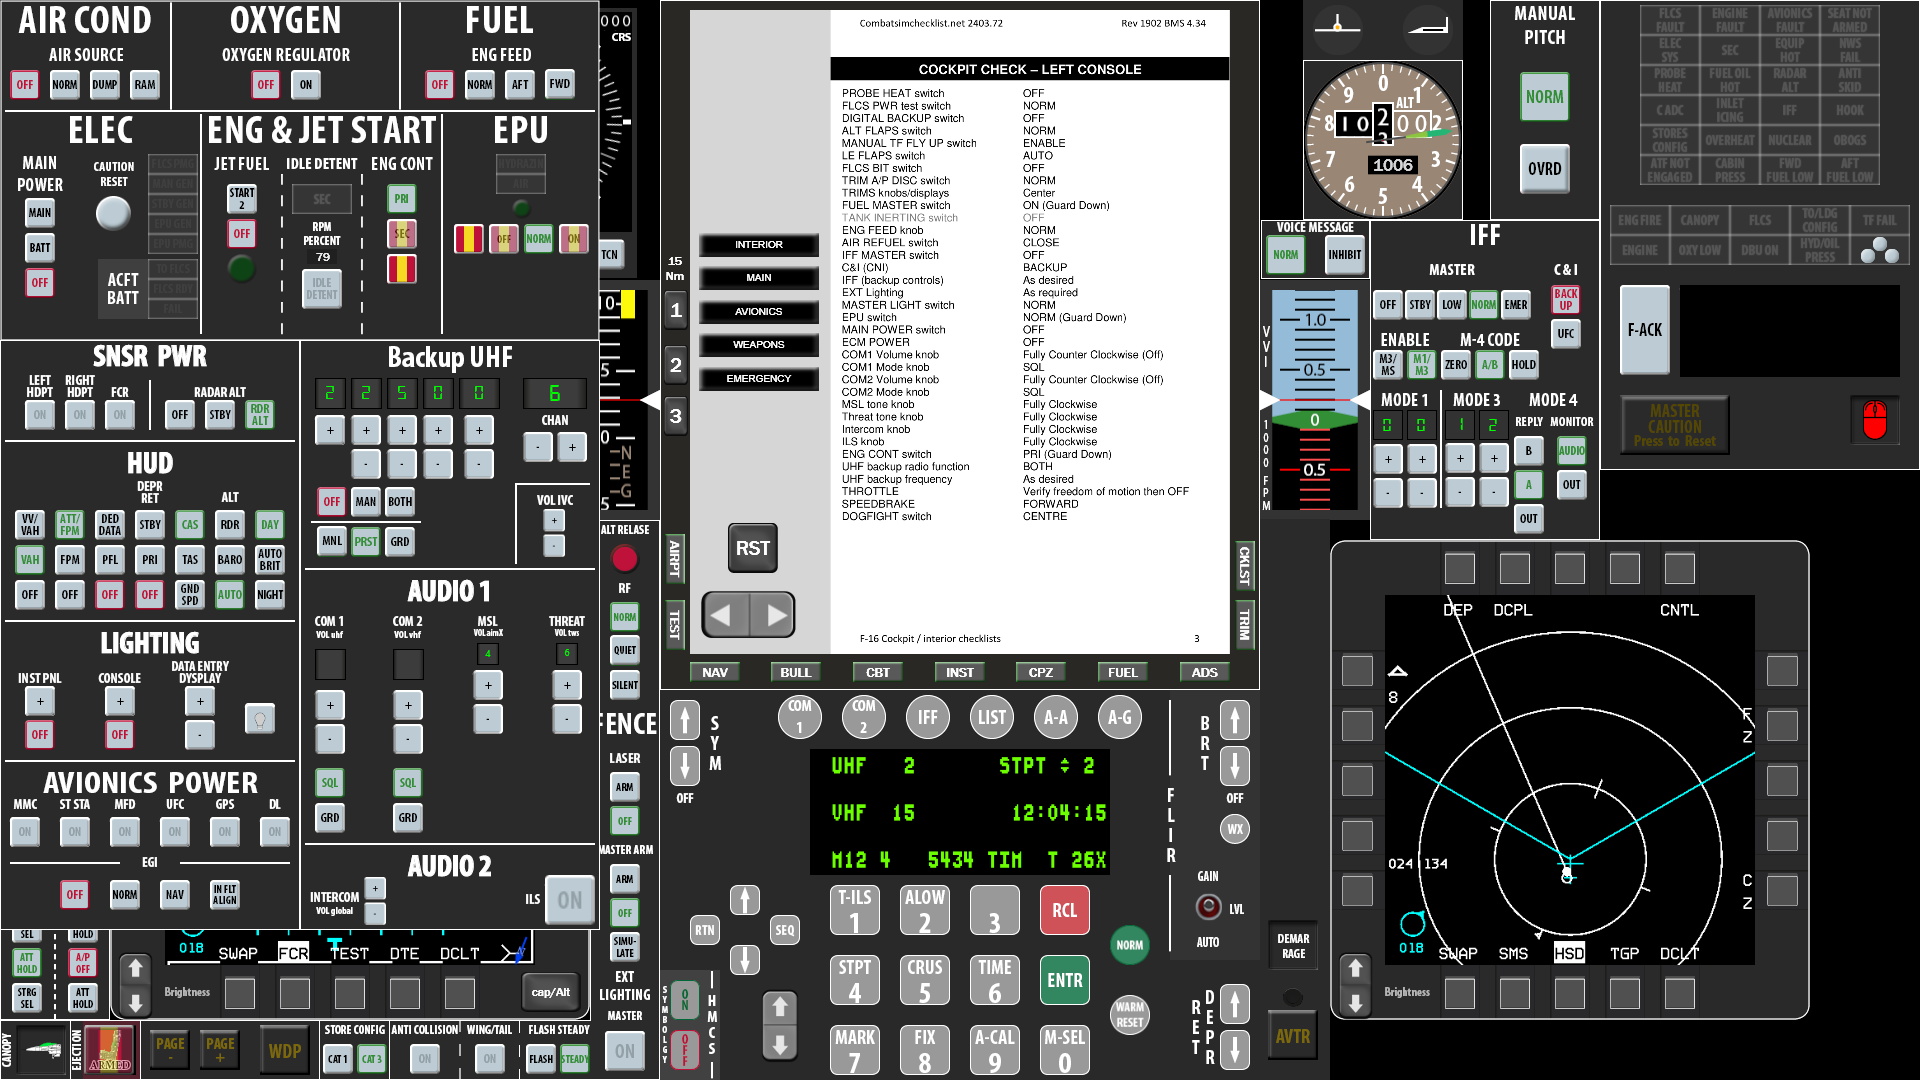The width and height of the screenshot is (1920, 1080).
Task: Go to next checklist page arrow
Action: point(775,615)
